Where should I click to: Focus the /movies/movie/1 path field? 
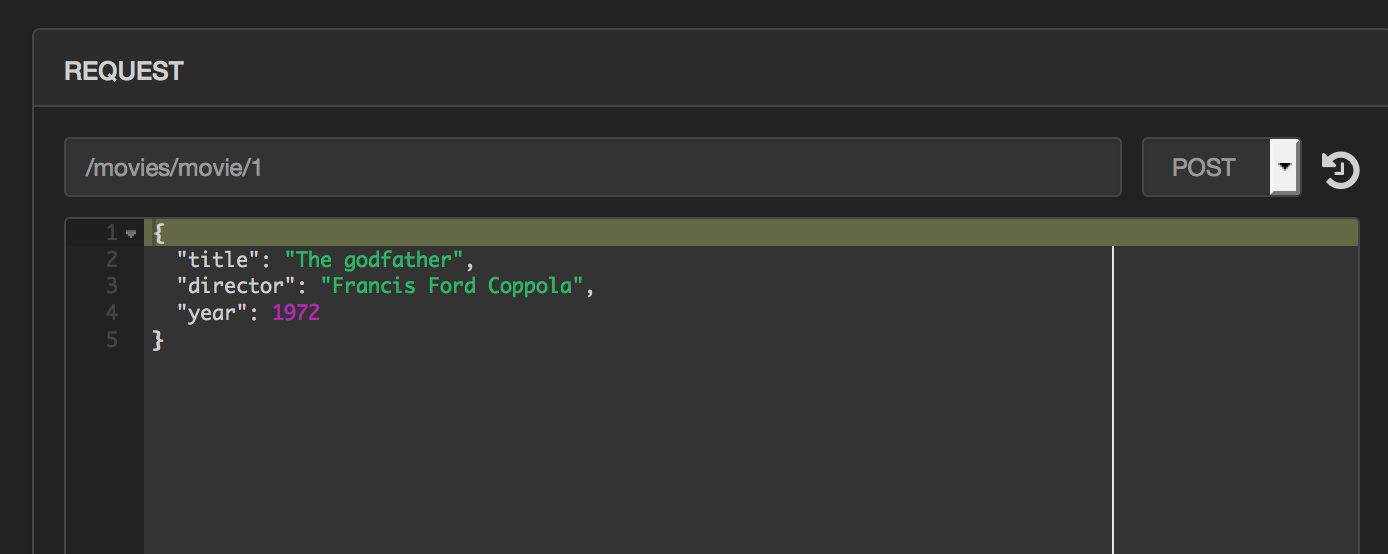point(592,167)
